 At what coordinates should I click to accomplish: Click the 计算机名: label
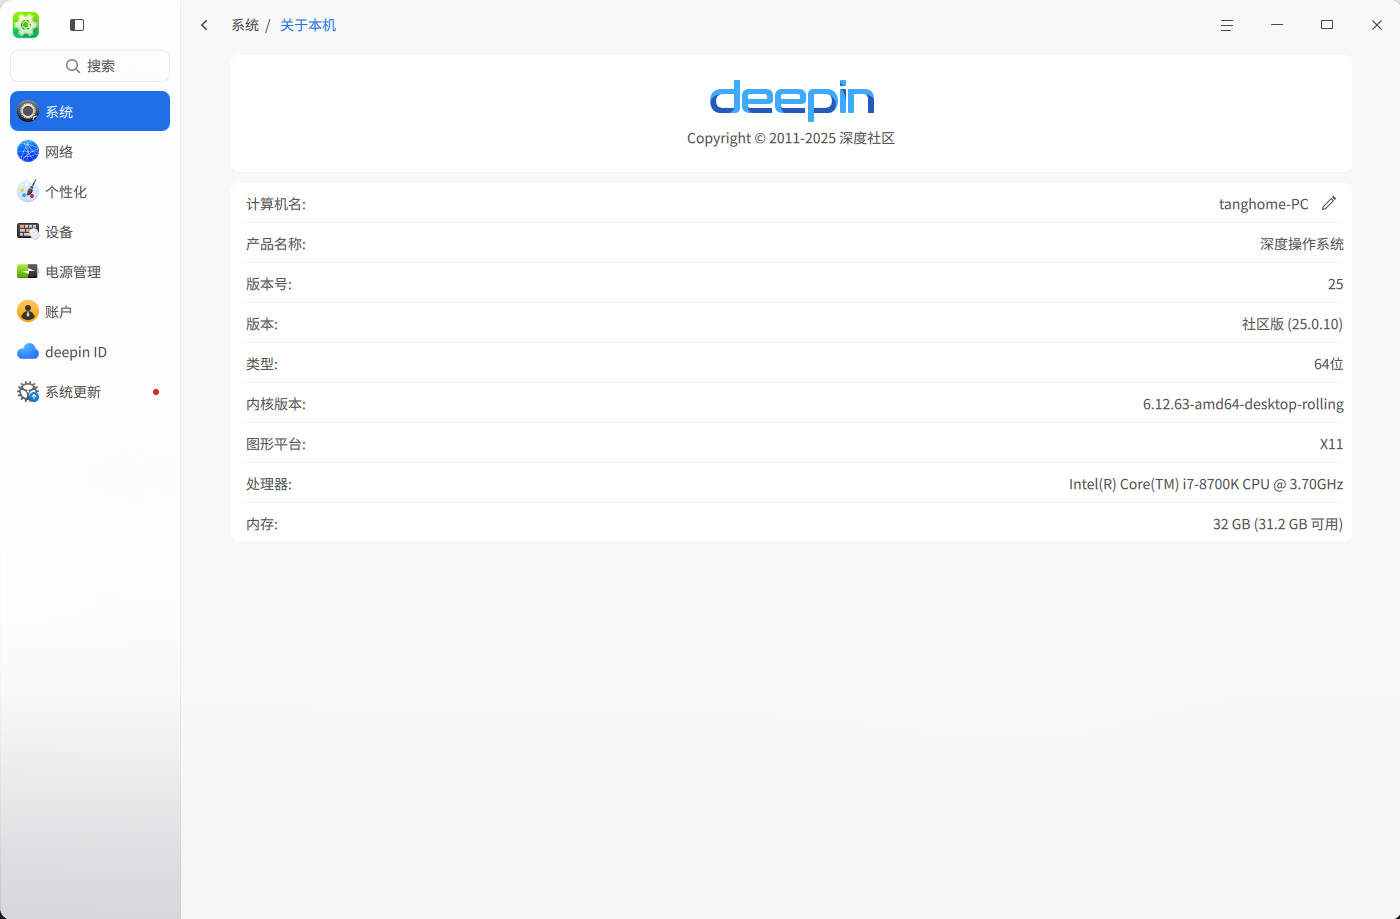(276, 204)
